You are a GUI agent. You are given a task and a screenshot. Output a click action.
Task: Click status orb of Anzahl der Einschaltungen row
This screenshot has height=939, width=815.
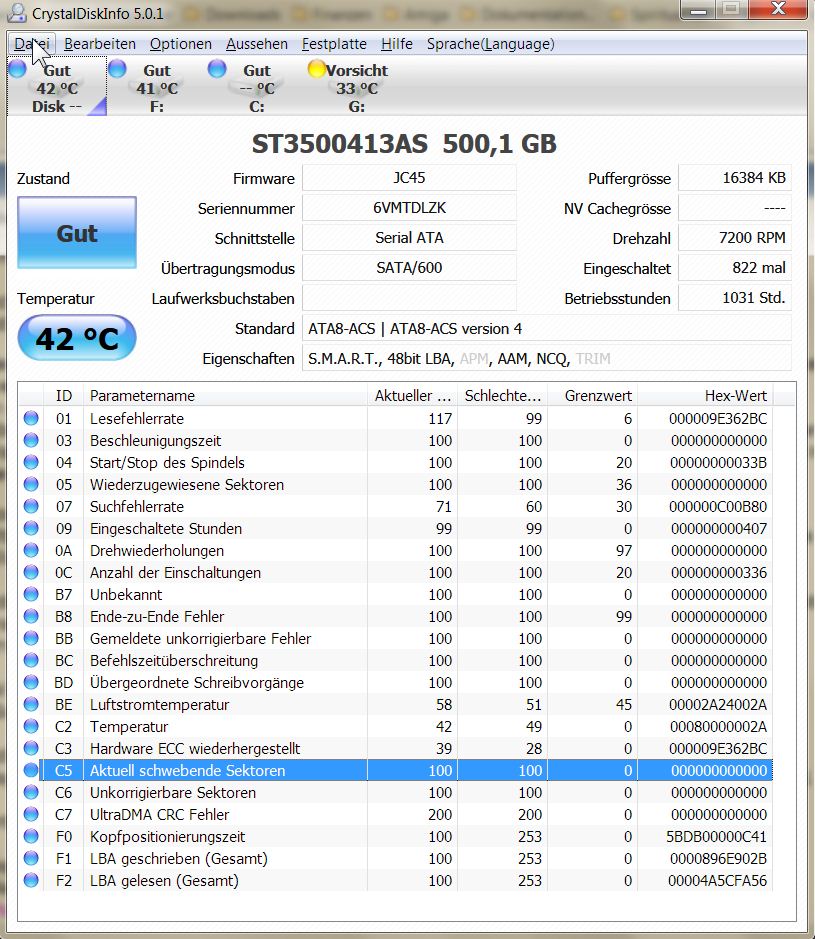coord(31,572)
